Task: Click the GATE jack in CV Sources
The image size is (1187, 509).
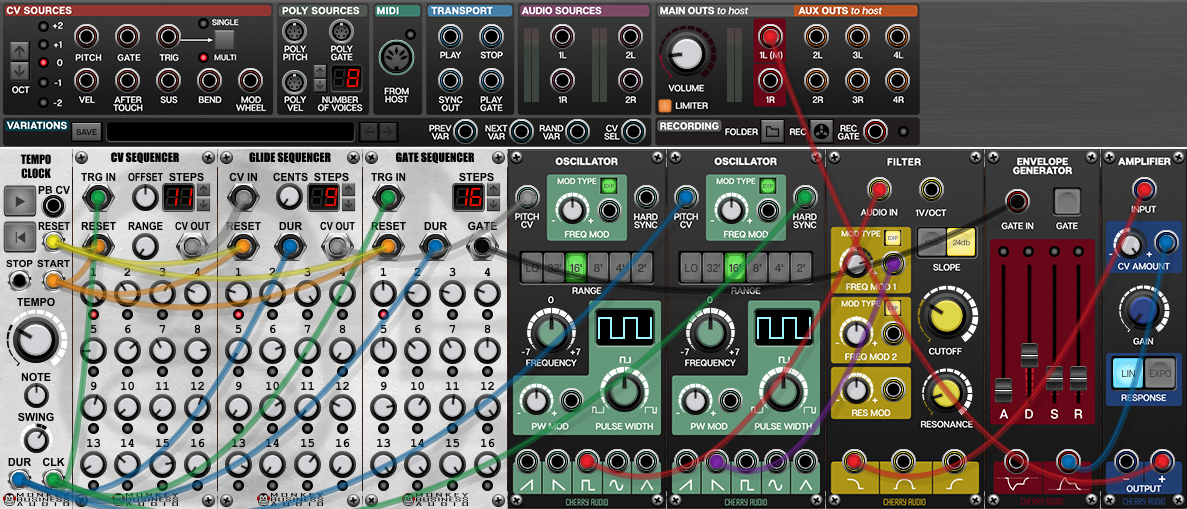Action: click(x=128, y=36)
